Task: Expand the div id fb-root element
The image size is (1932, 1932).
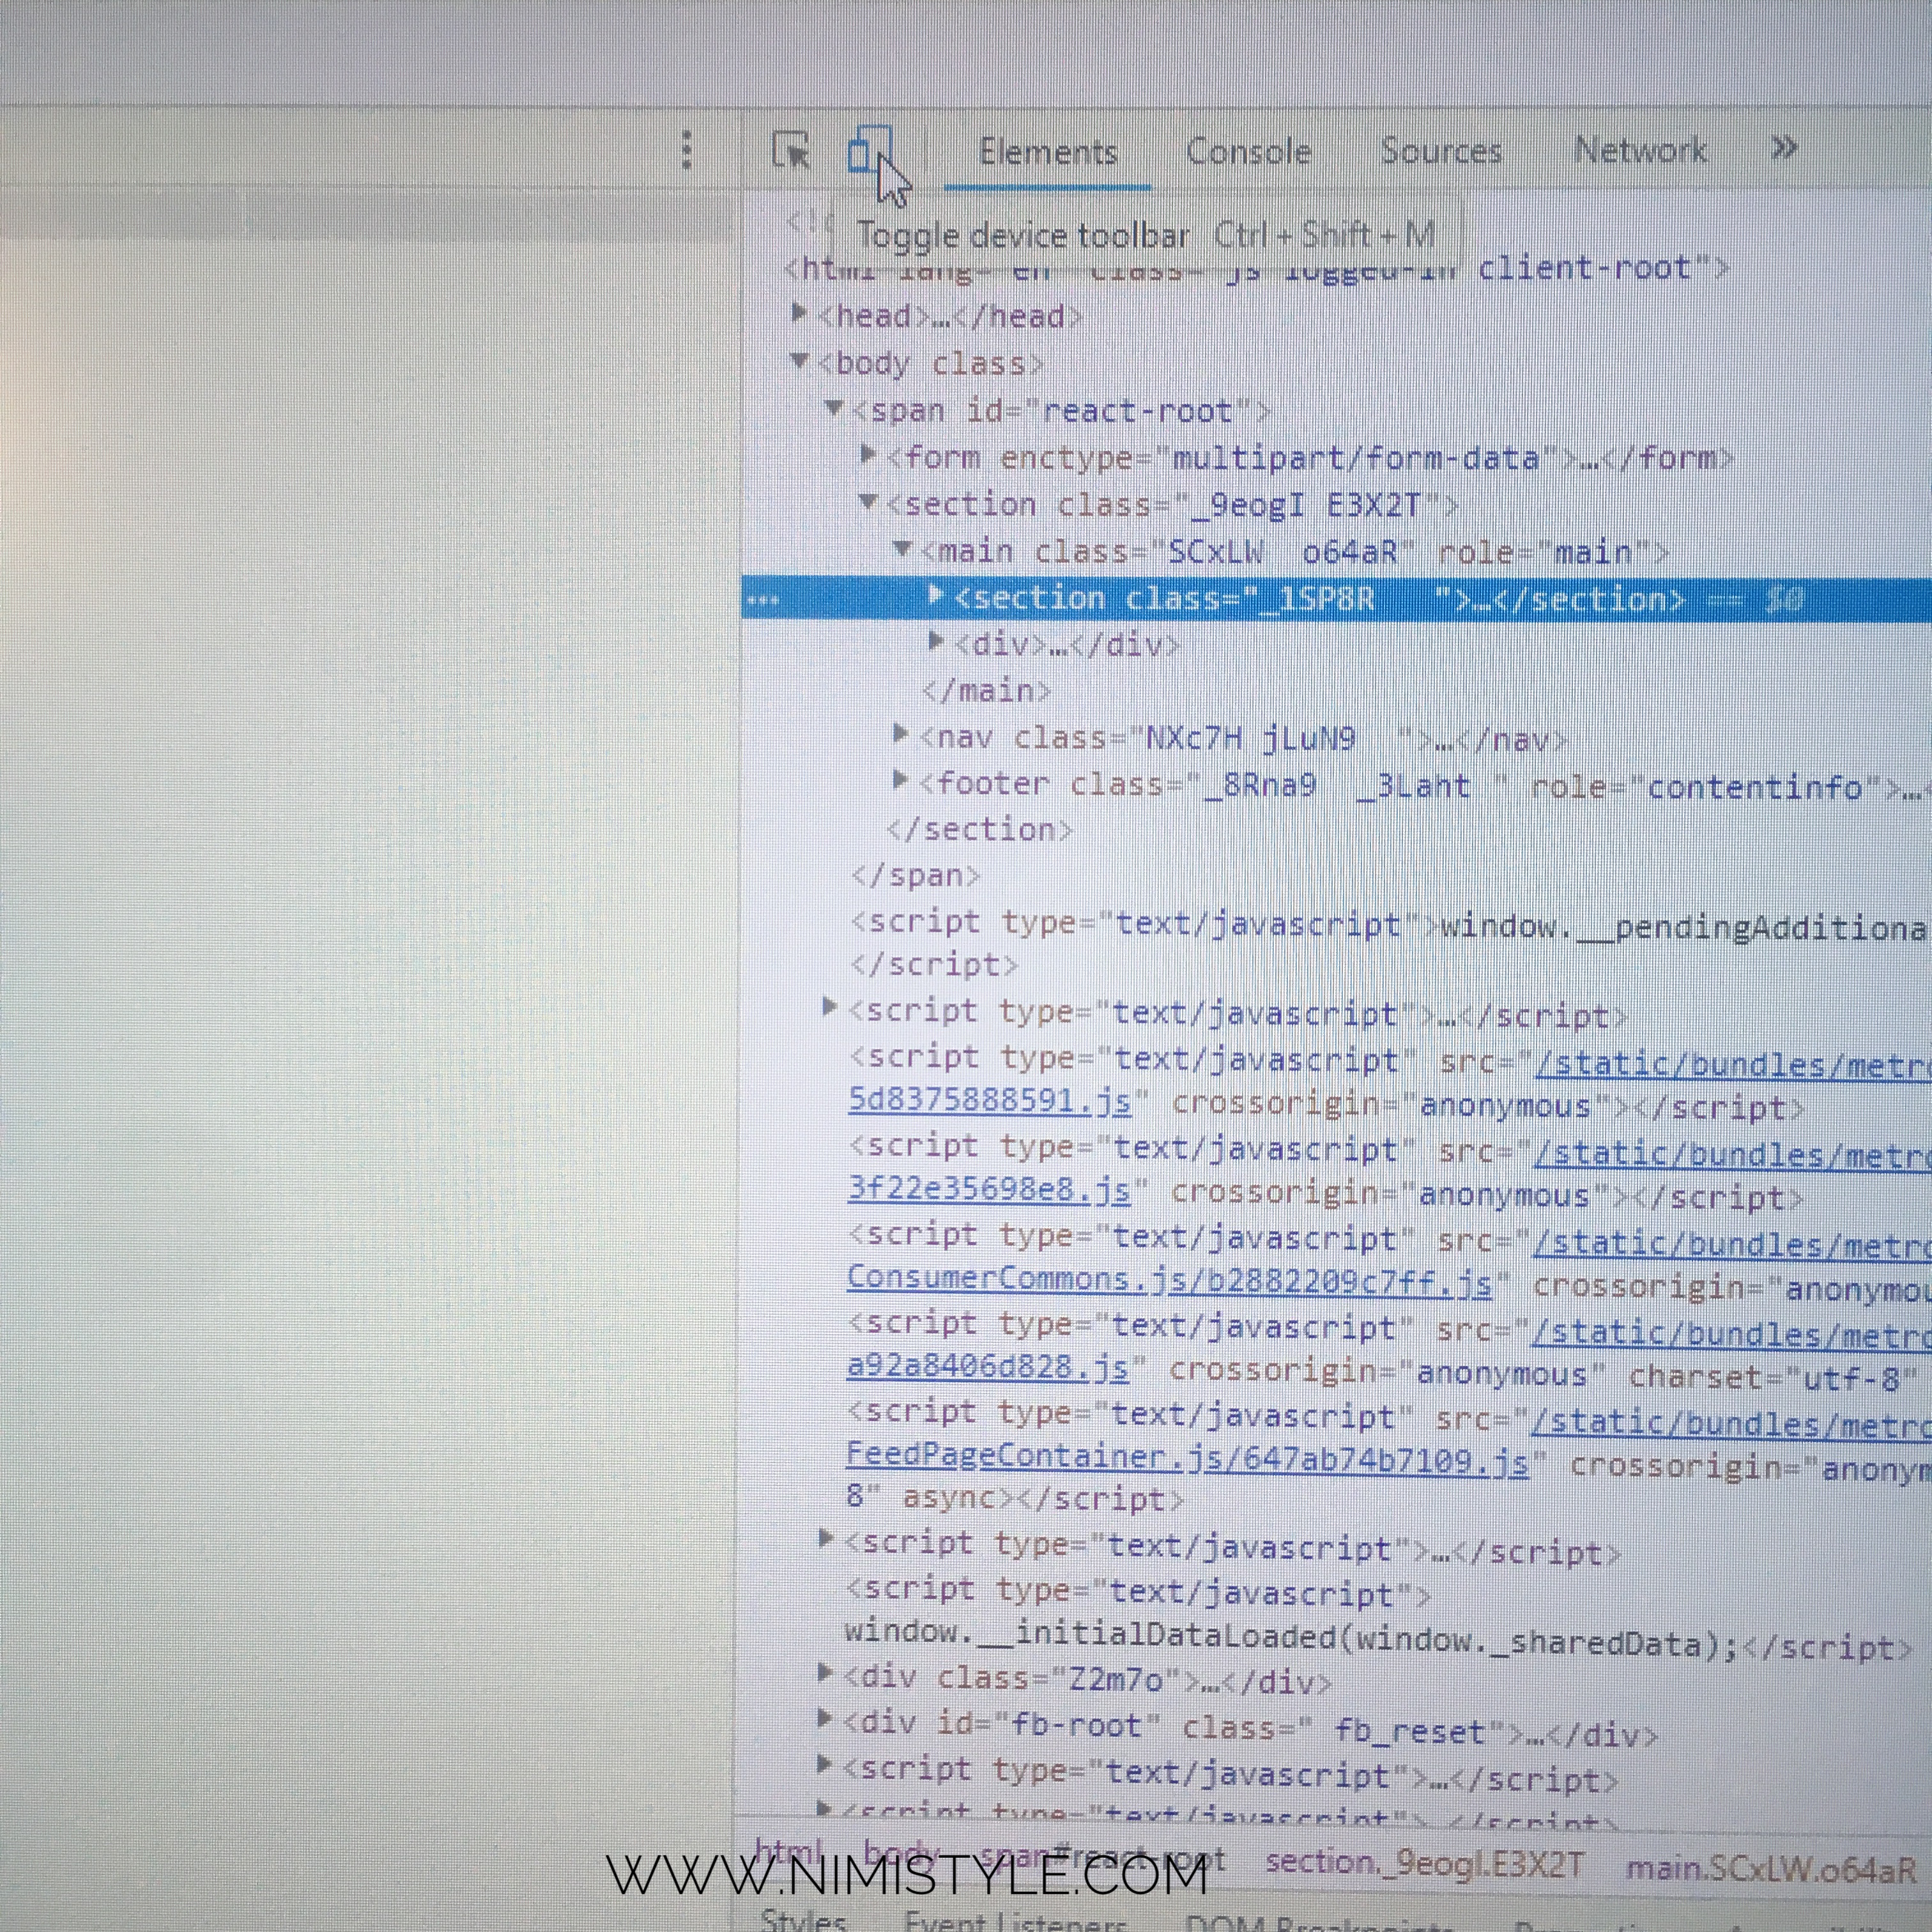Action: pyautogui.click(x=825, y=1718)
